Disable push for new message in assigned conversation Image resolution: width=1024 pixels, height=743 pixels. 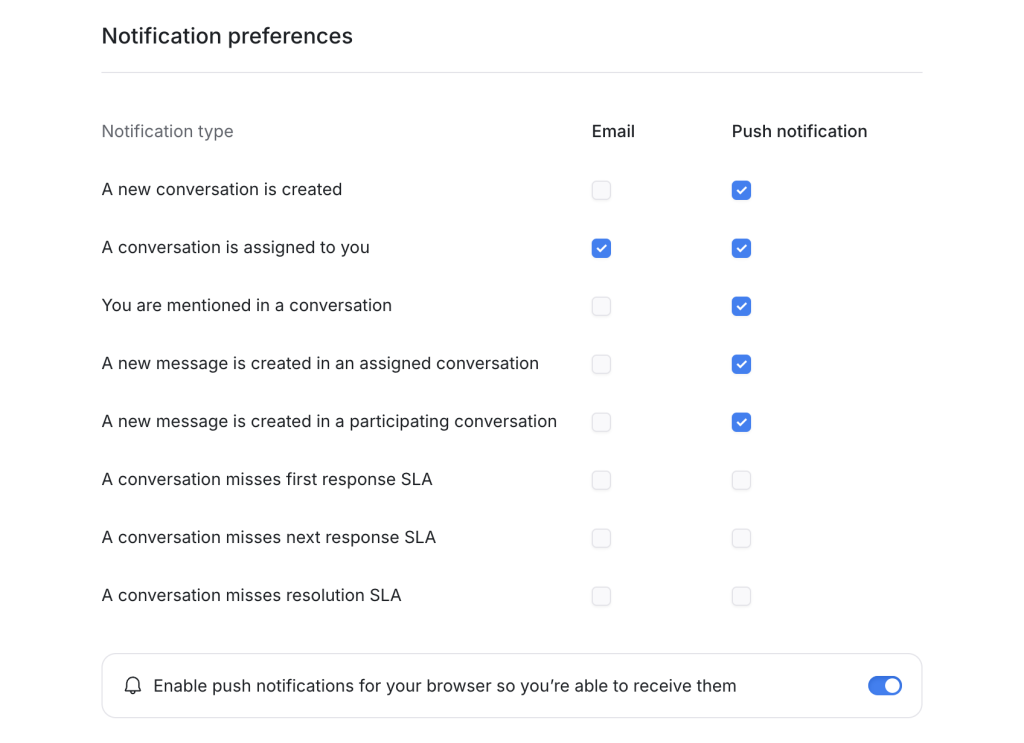coord(741,364)
